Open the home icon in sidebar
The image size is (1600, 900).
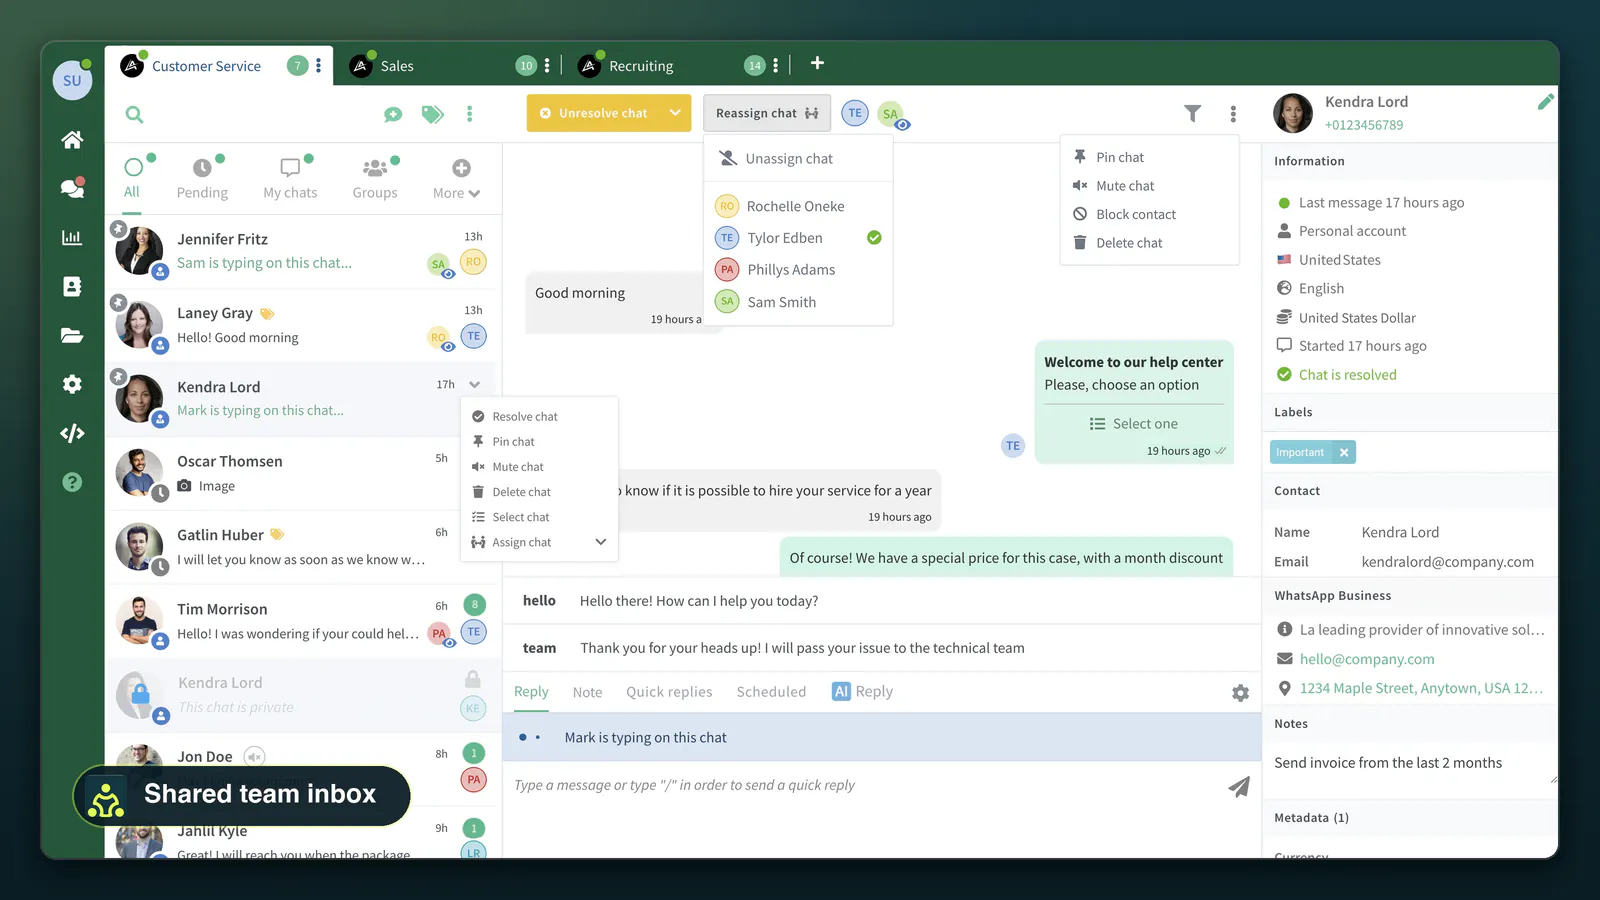tap(72, 140)
